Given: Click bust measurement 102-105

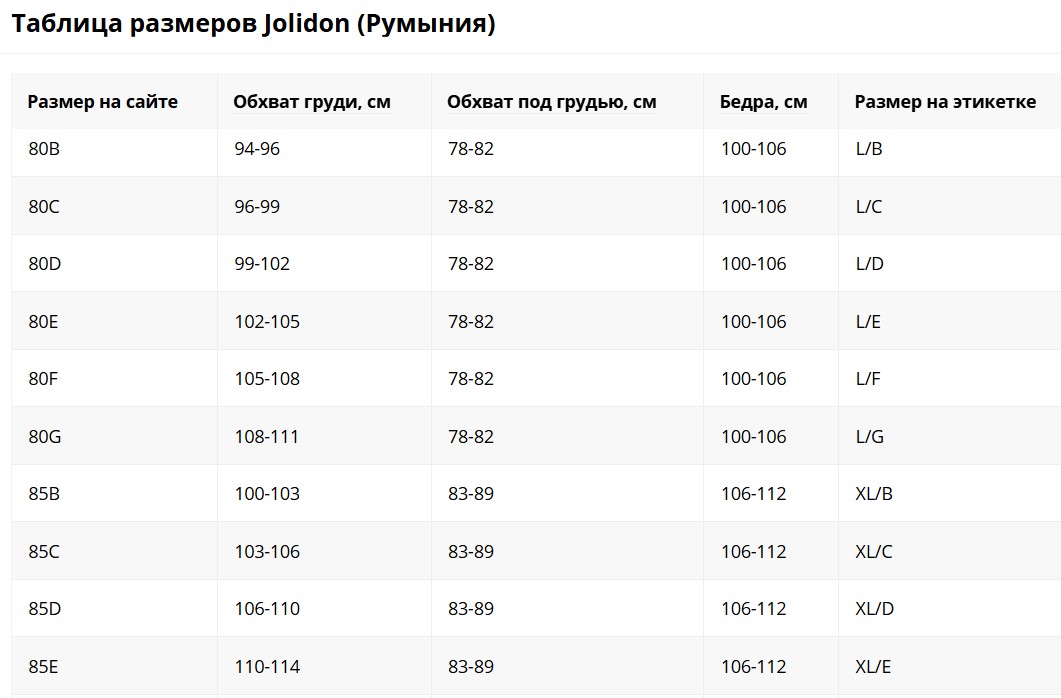Looking at the screenshot, I should click(267, 322).
